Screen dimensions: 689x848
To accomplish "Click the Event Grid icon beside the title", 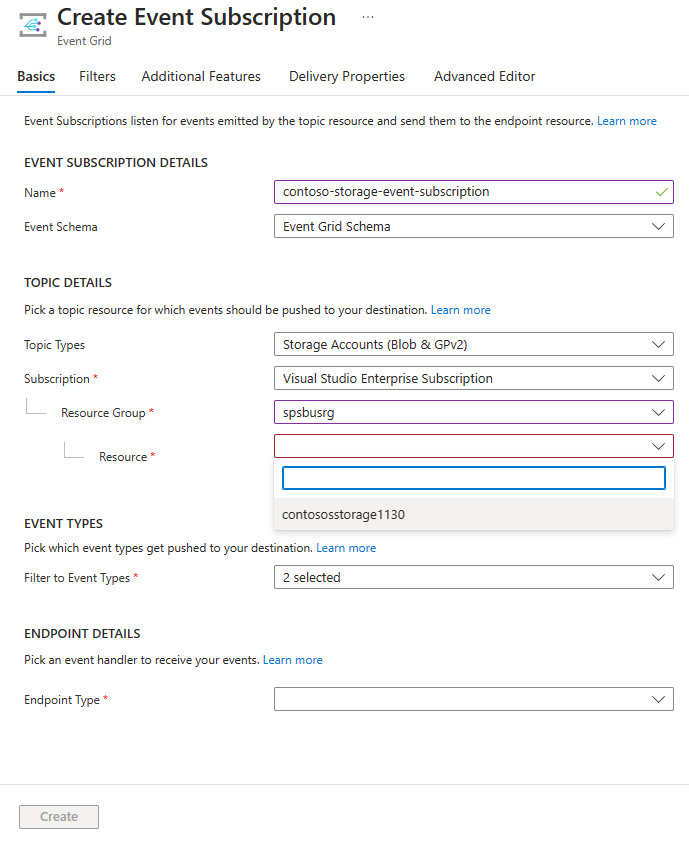I will [x=29, y=24].
